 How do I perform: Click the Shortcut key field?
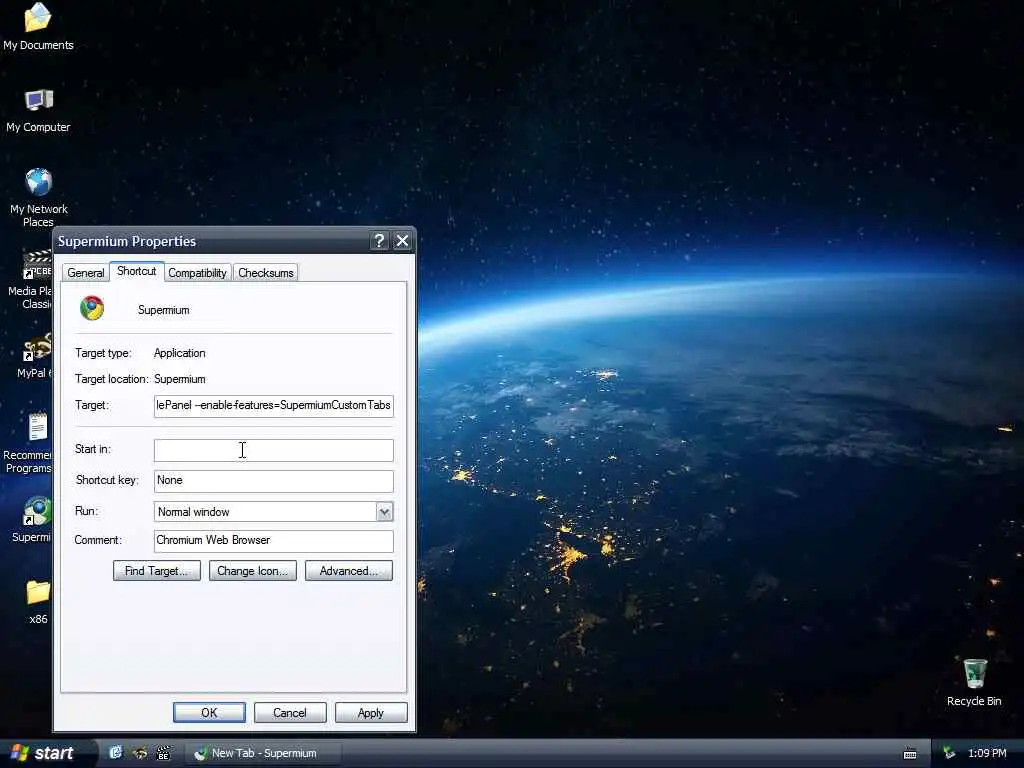[x=274, y=481]
